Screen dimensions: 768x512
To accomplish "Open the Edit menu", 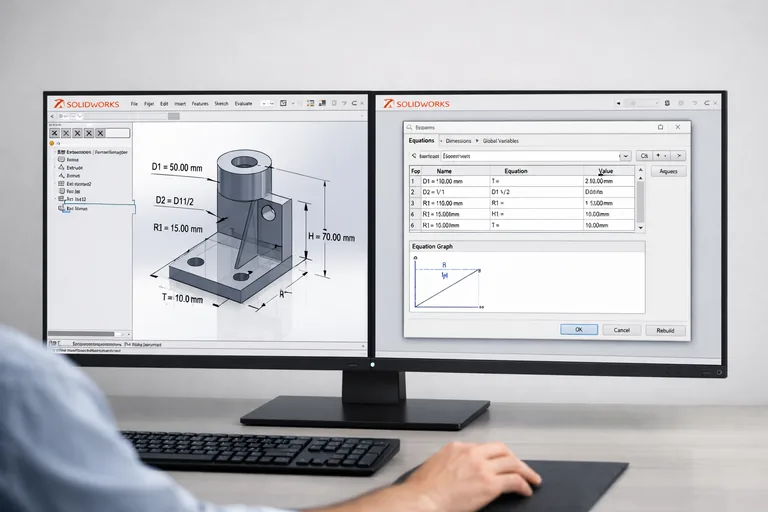I will click(164, 104).
